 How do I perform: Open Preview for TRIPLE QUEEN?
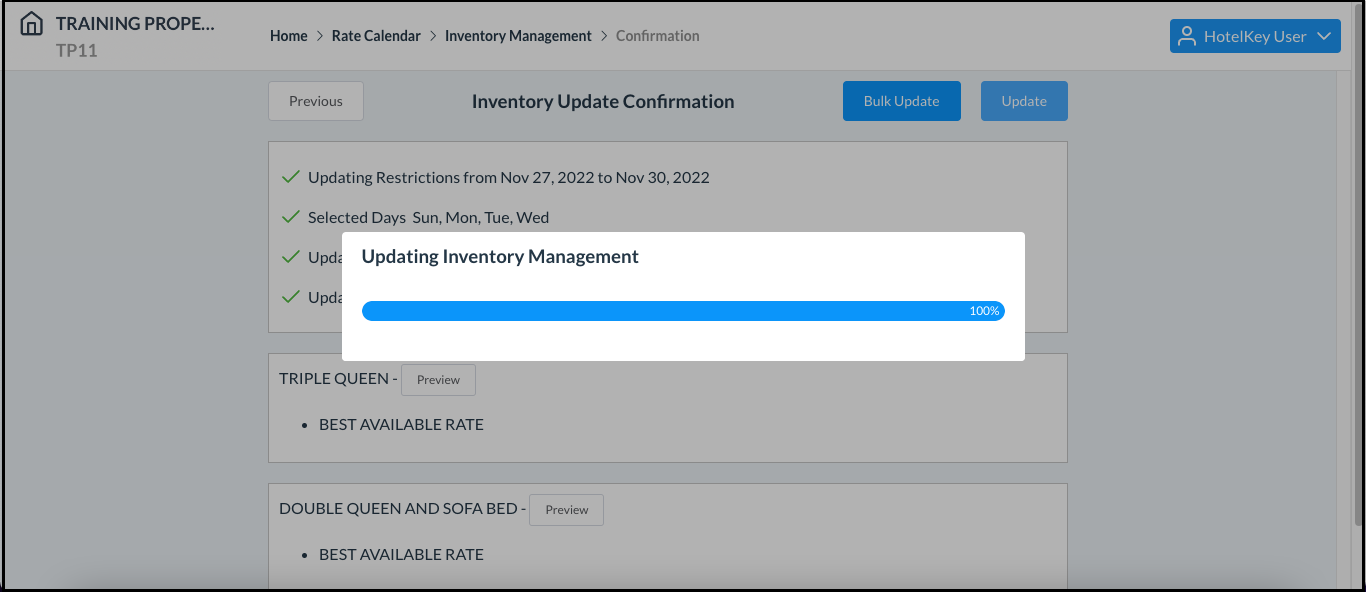(x=438, y=379)
